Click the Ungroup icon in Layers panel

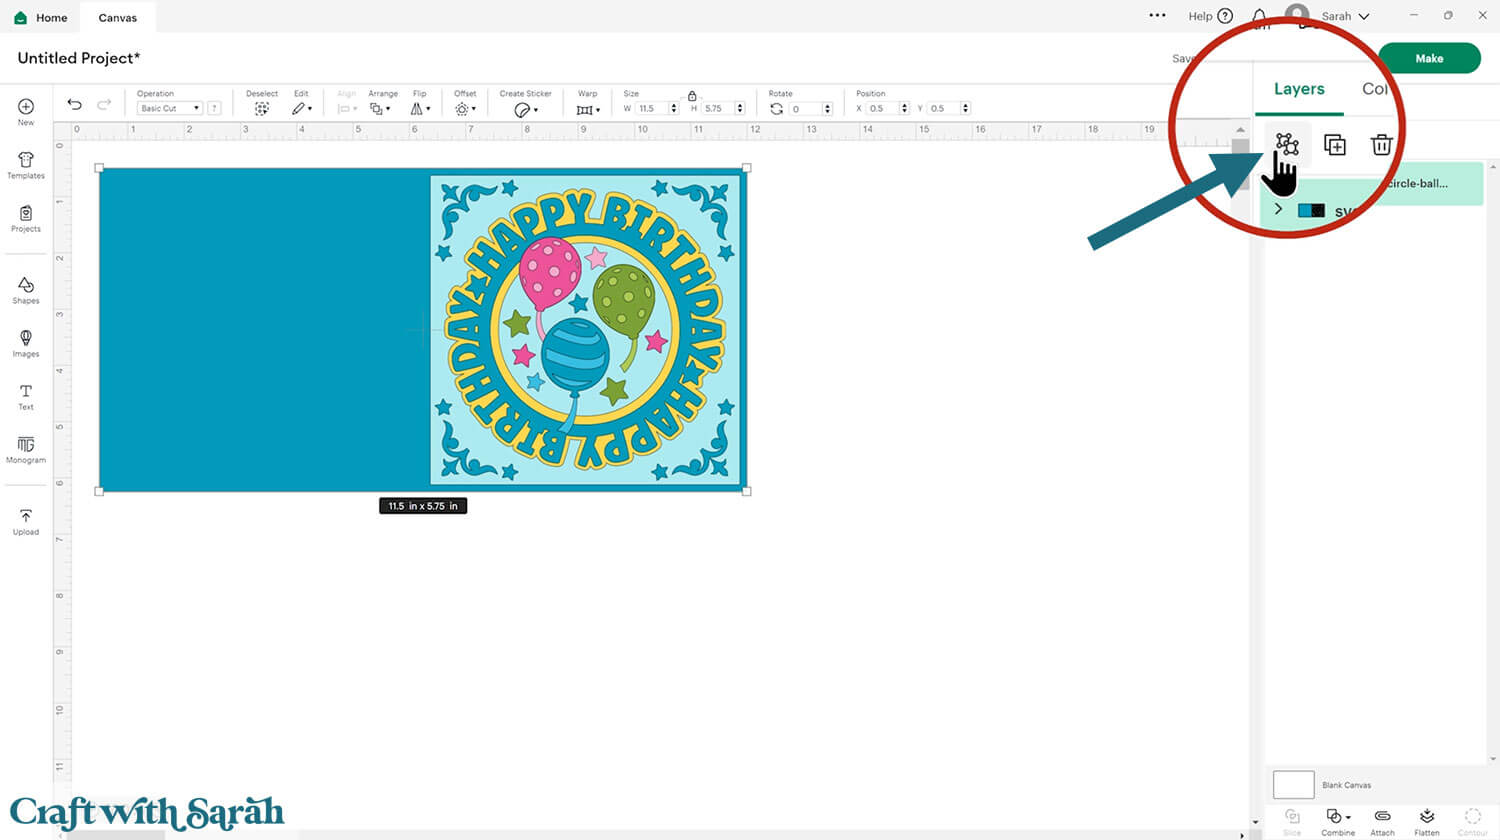(x=1286, y=144)
